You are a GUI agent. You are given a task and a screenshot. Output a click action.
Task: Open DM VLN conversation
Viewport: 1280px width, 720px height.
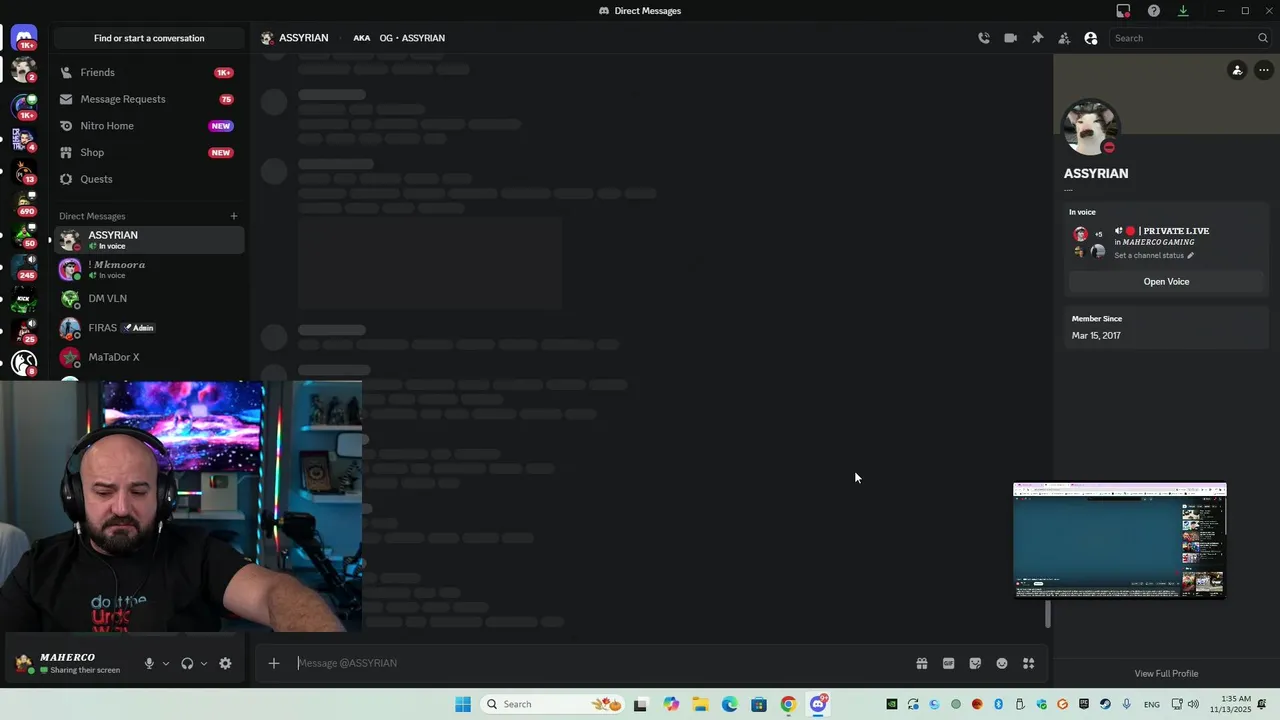tap(149, 298)
